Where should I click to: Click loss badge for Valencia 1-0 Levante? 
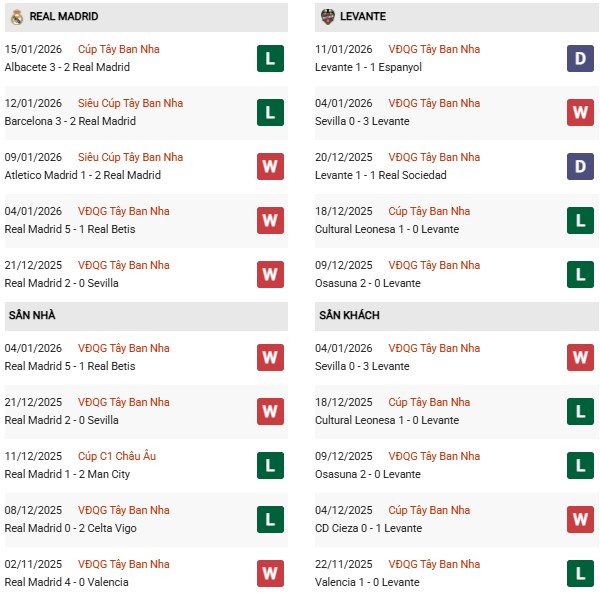pos(580,574)
